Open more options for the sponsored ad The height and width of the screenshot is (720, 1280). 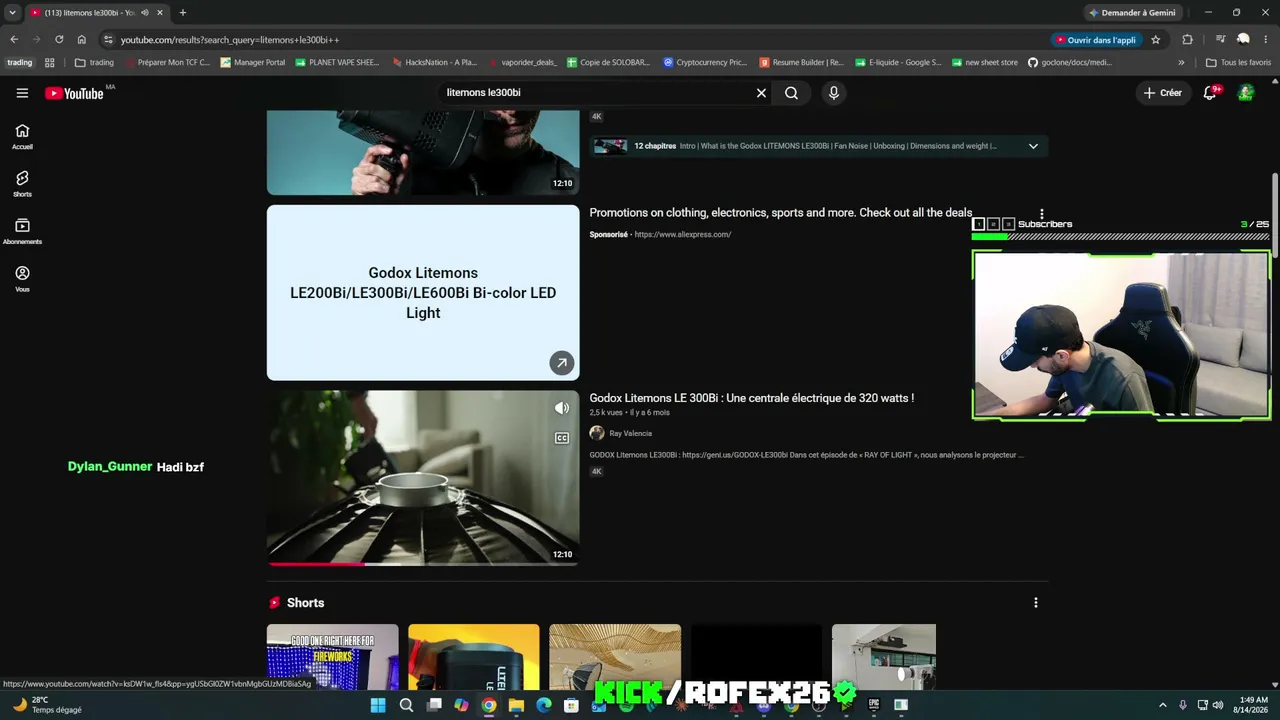[x=1041, y=214]
